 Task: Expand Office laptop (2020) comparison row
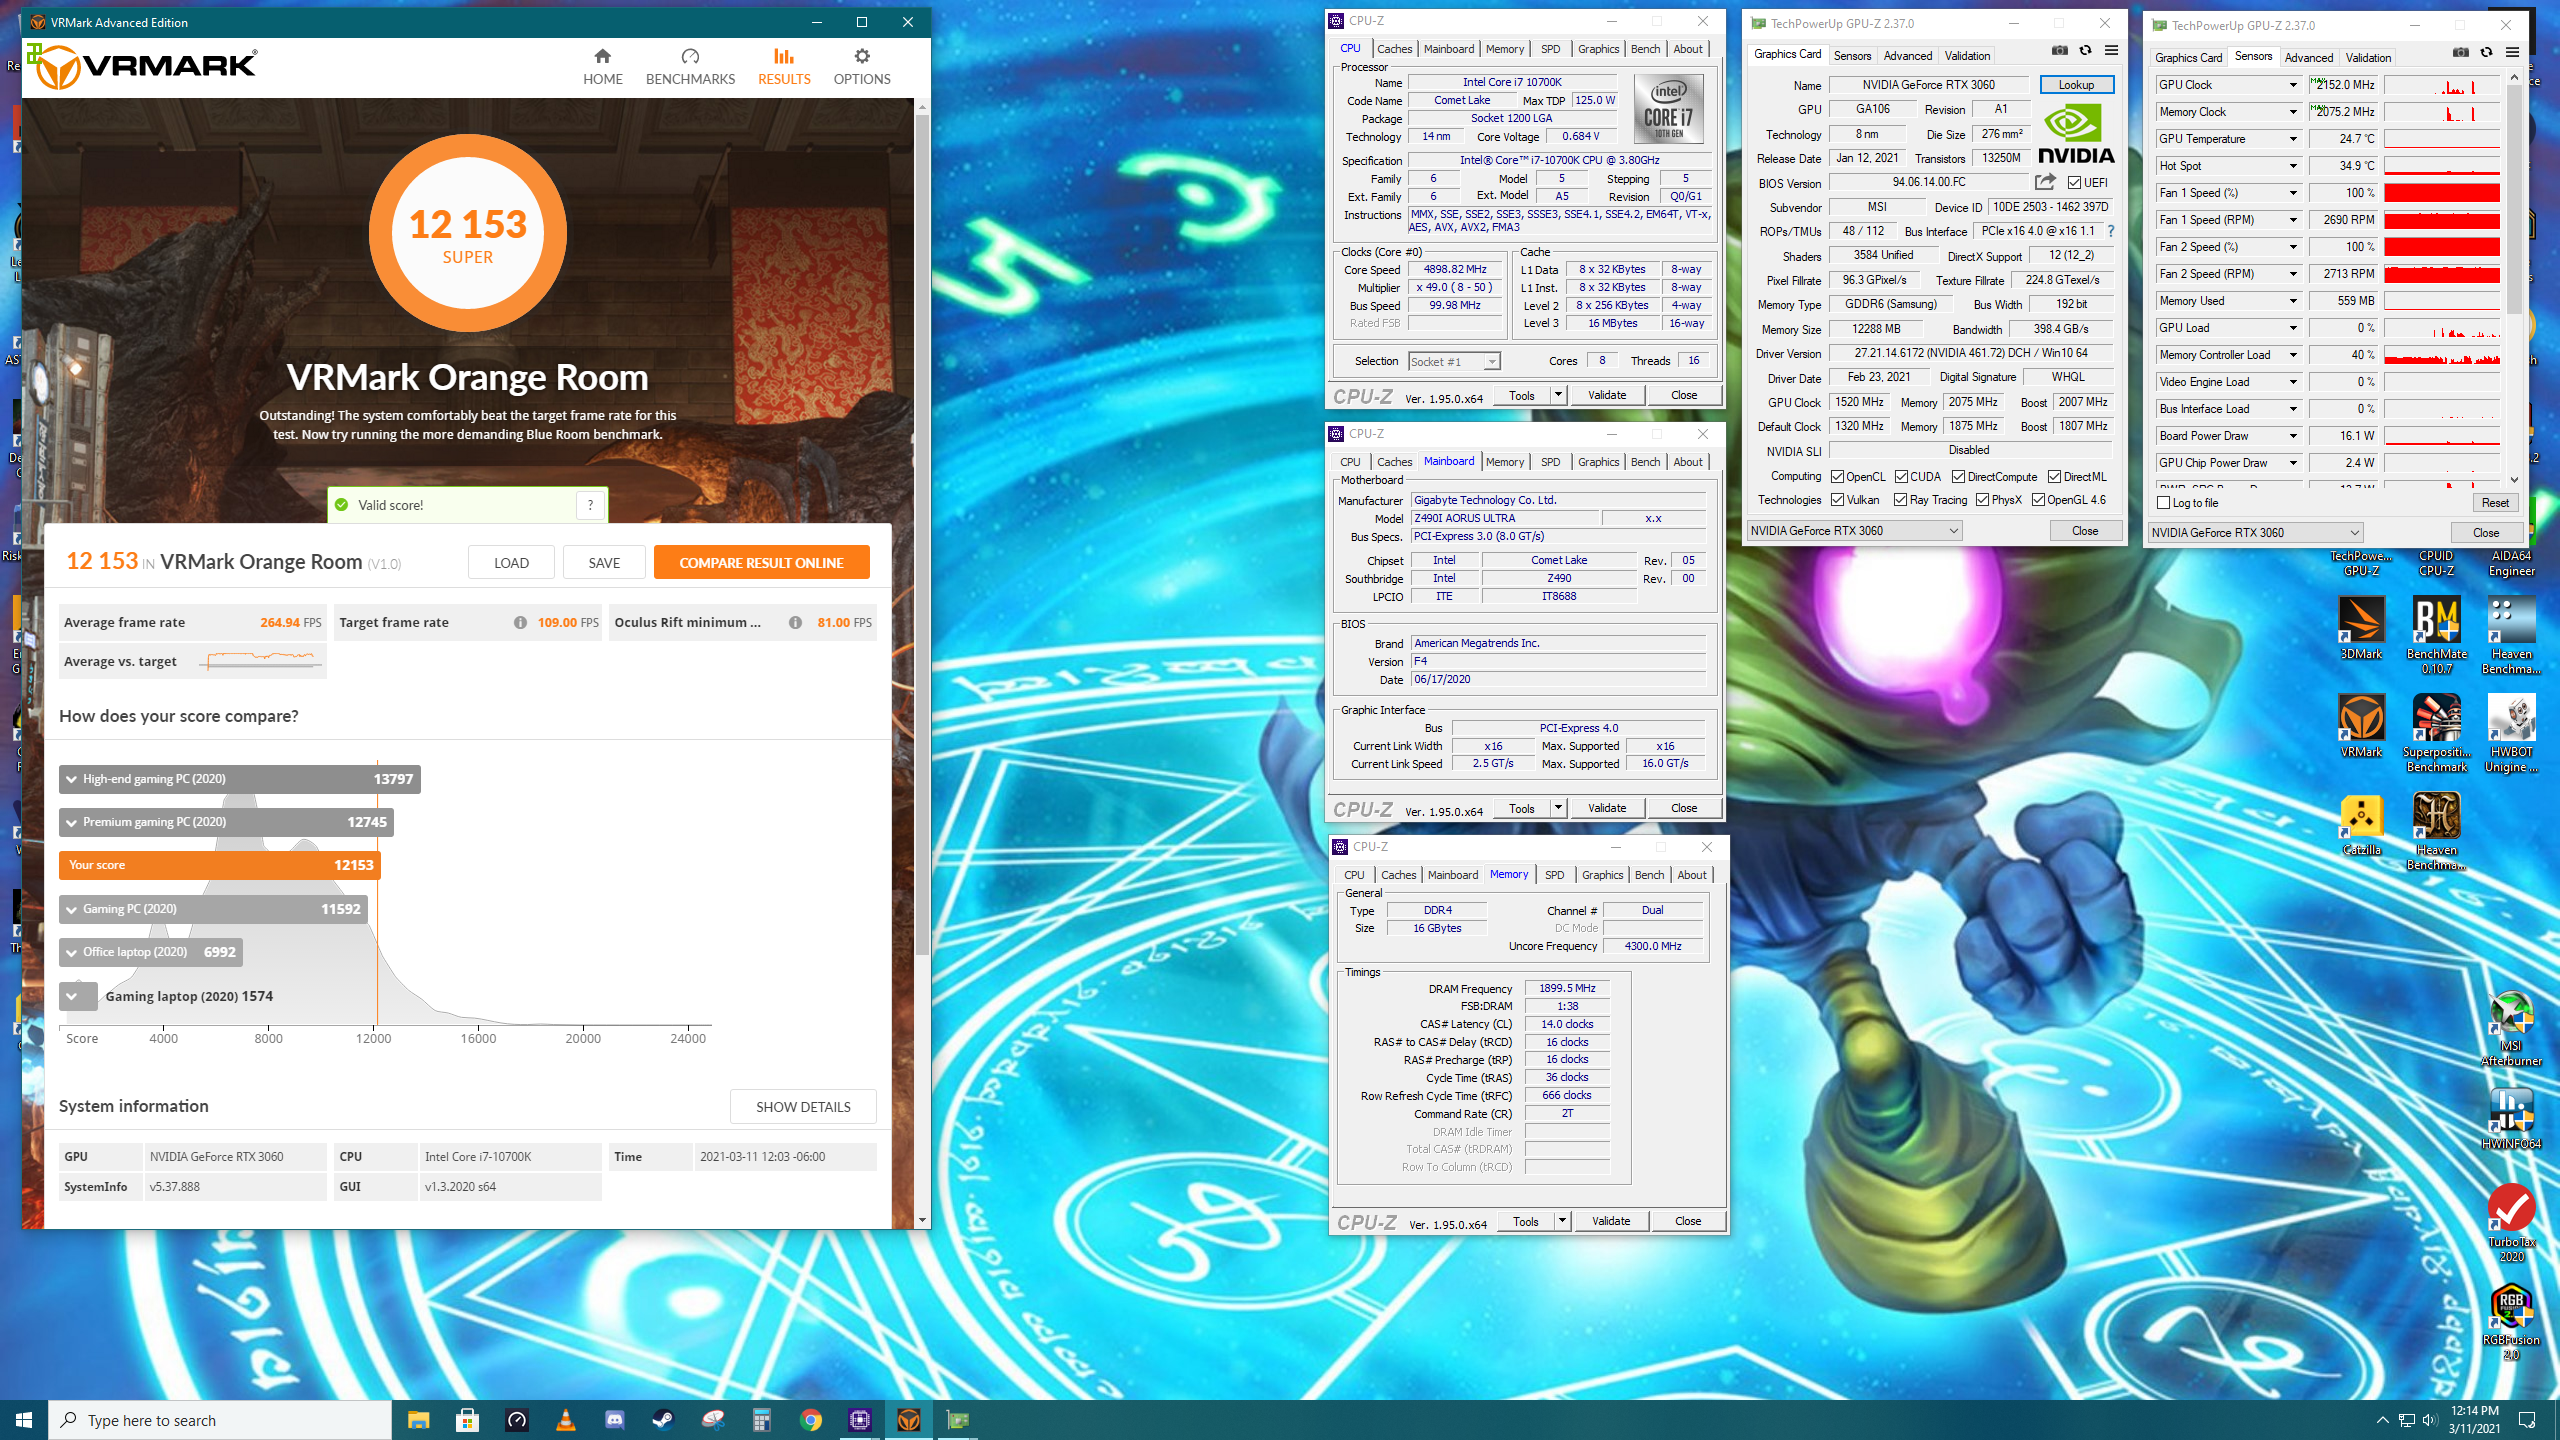click(x=151, y=952)
